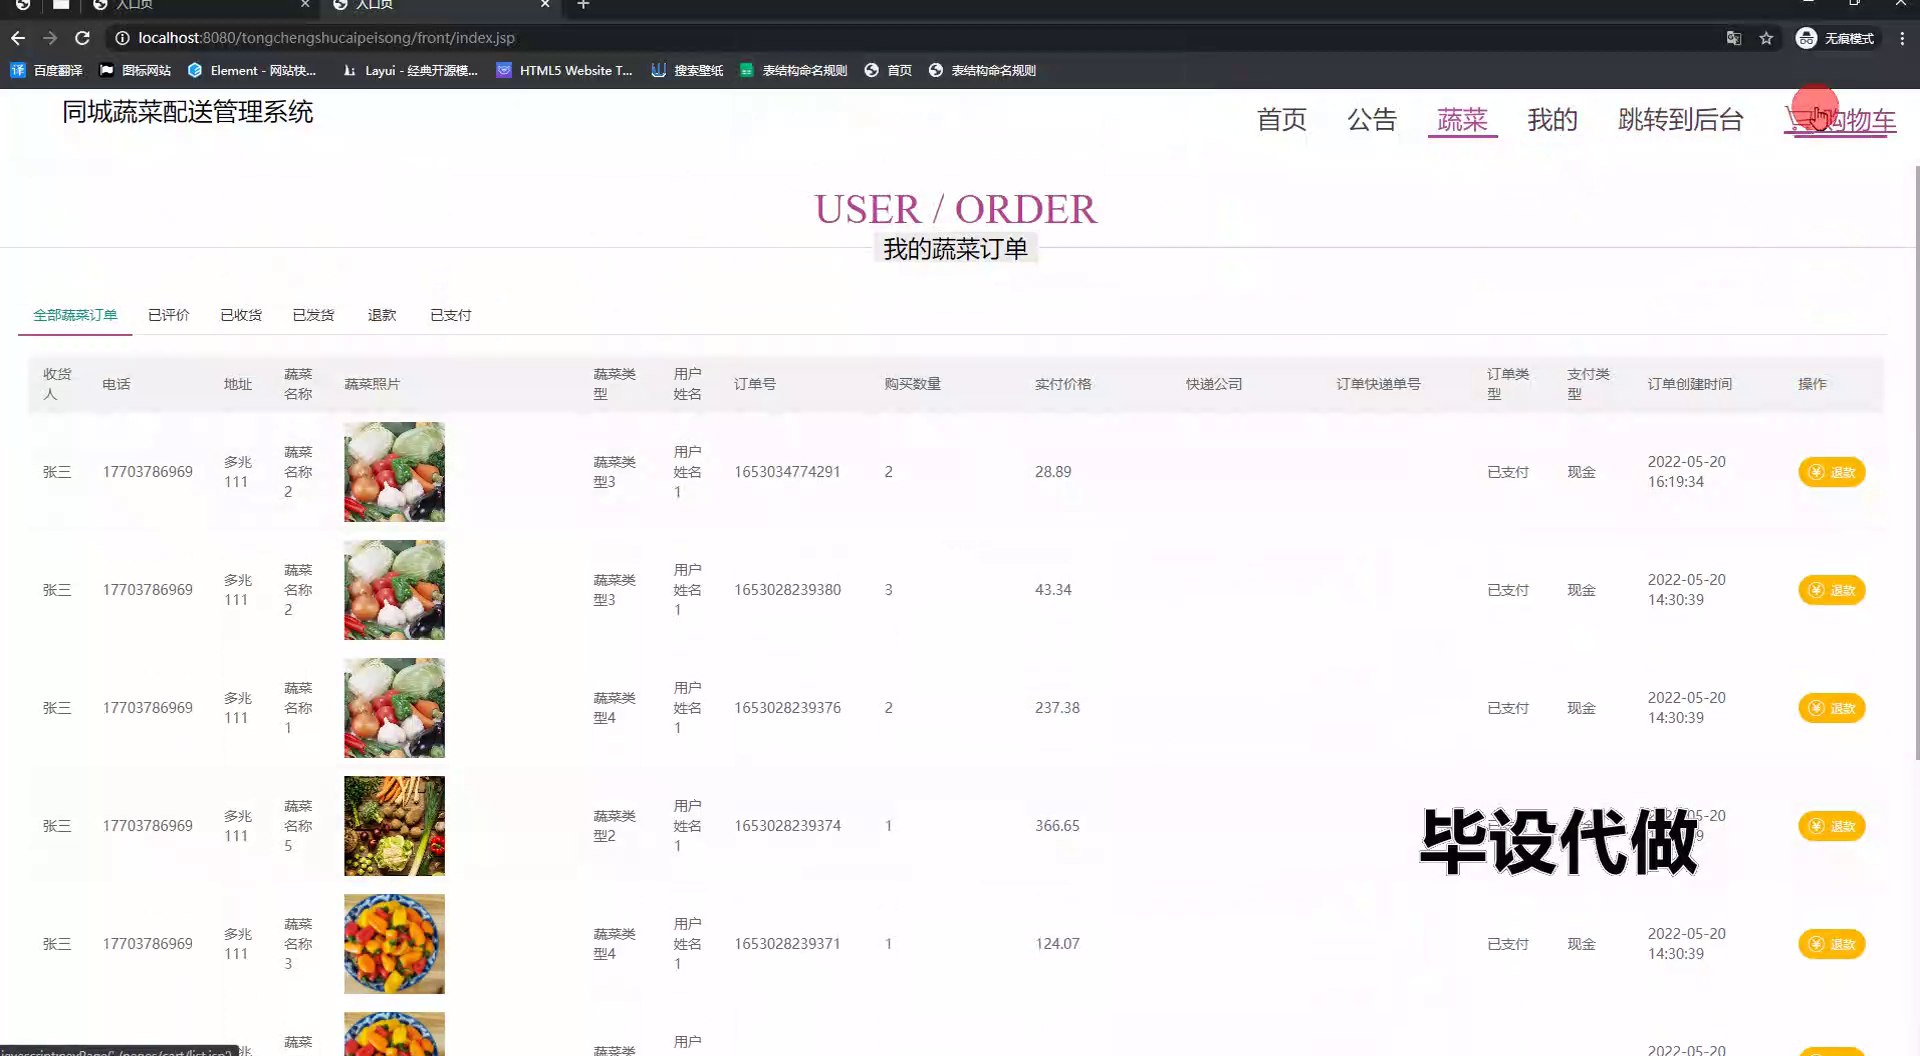1920x1056 pixels.
Task: Click 退款 button for order 1653028239371
Action: [x=1831, y=944]
